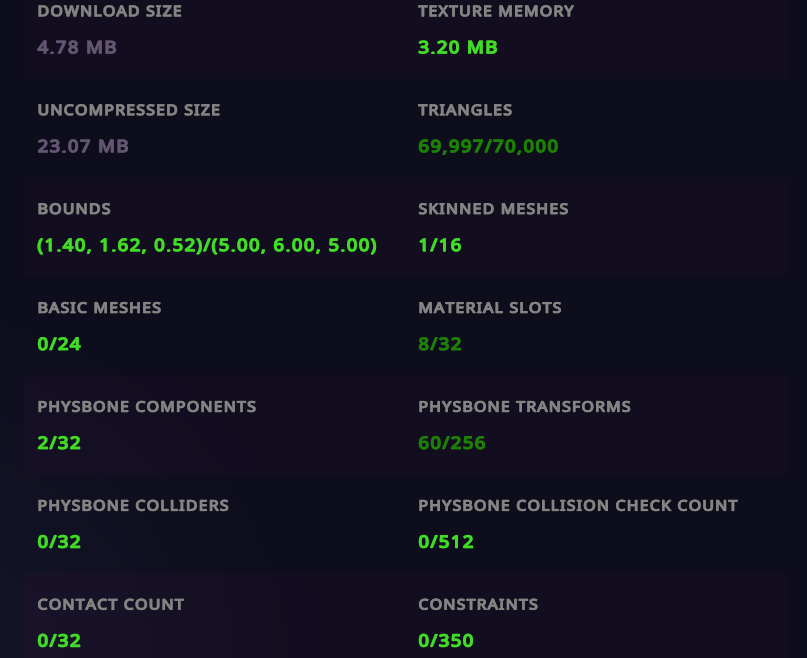This screenshot has height=658, width=807.
Task: Click the 1/16 skinned meshes value
Action: pos(440,245)
